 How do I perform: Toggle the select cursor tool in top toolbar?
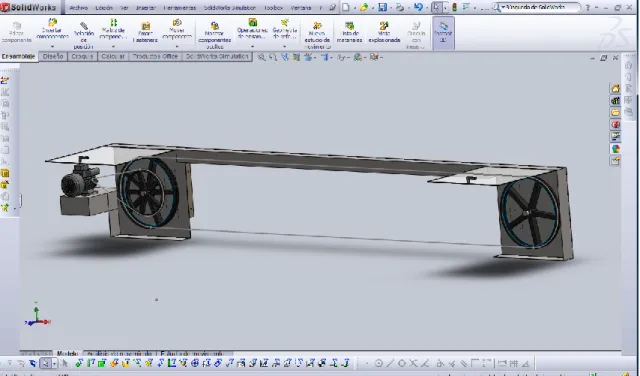click(x=436, y=7)
